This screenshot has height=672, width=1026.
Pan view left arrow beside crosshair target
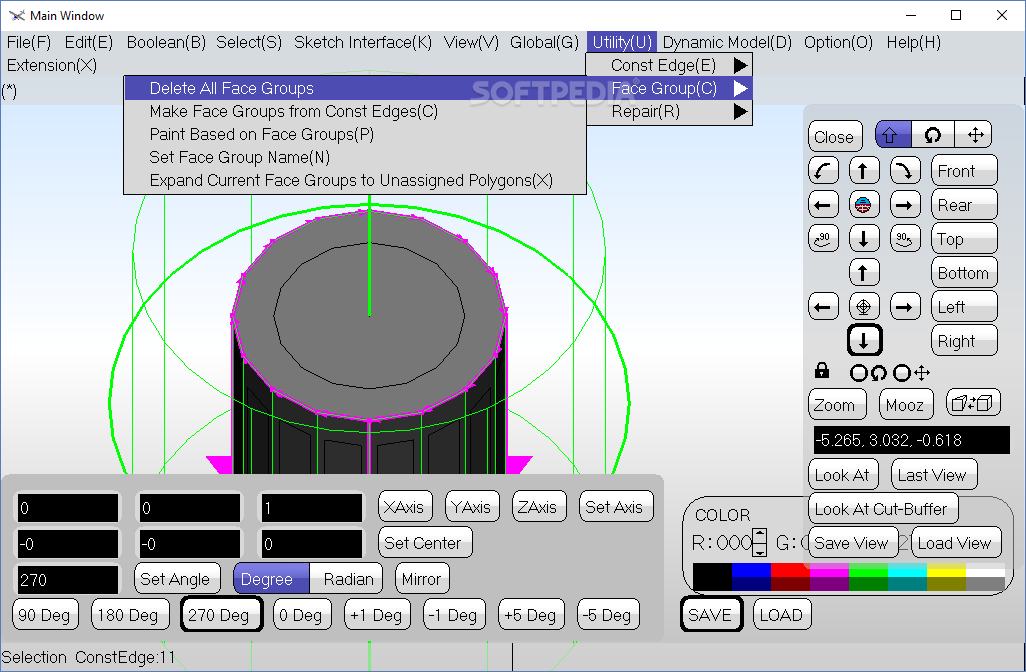coord(823,306)
